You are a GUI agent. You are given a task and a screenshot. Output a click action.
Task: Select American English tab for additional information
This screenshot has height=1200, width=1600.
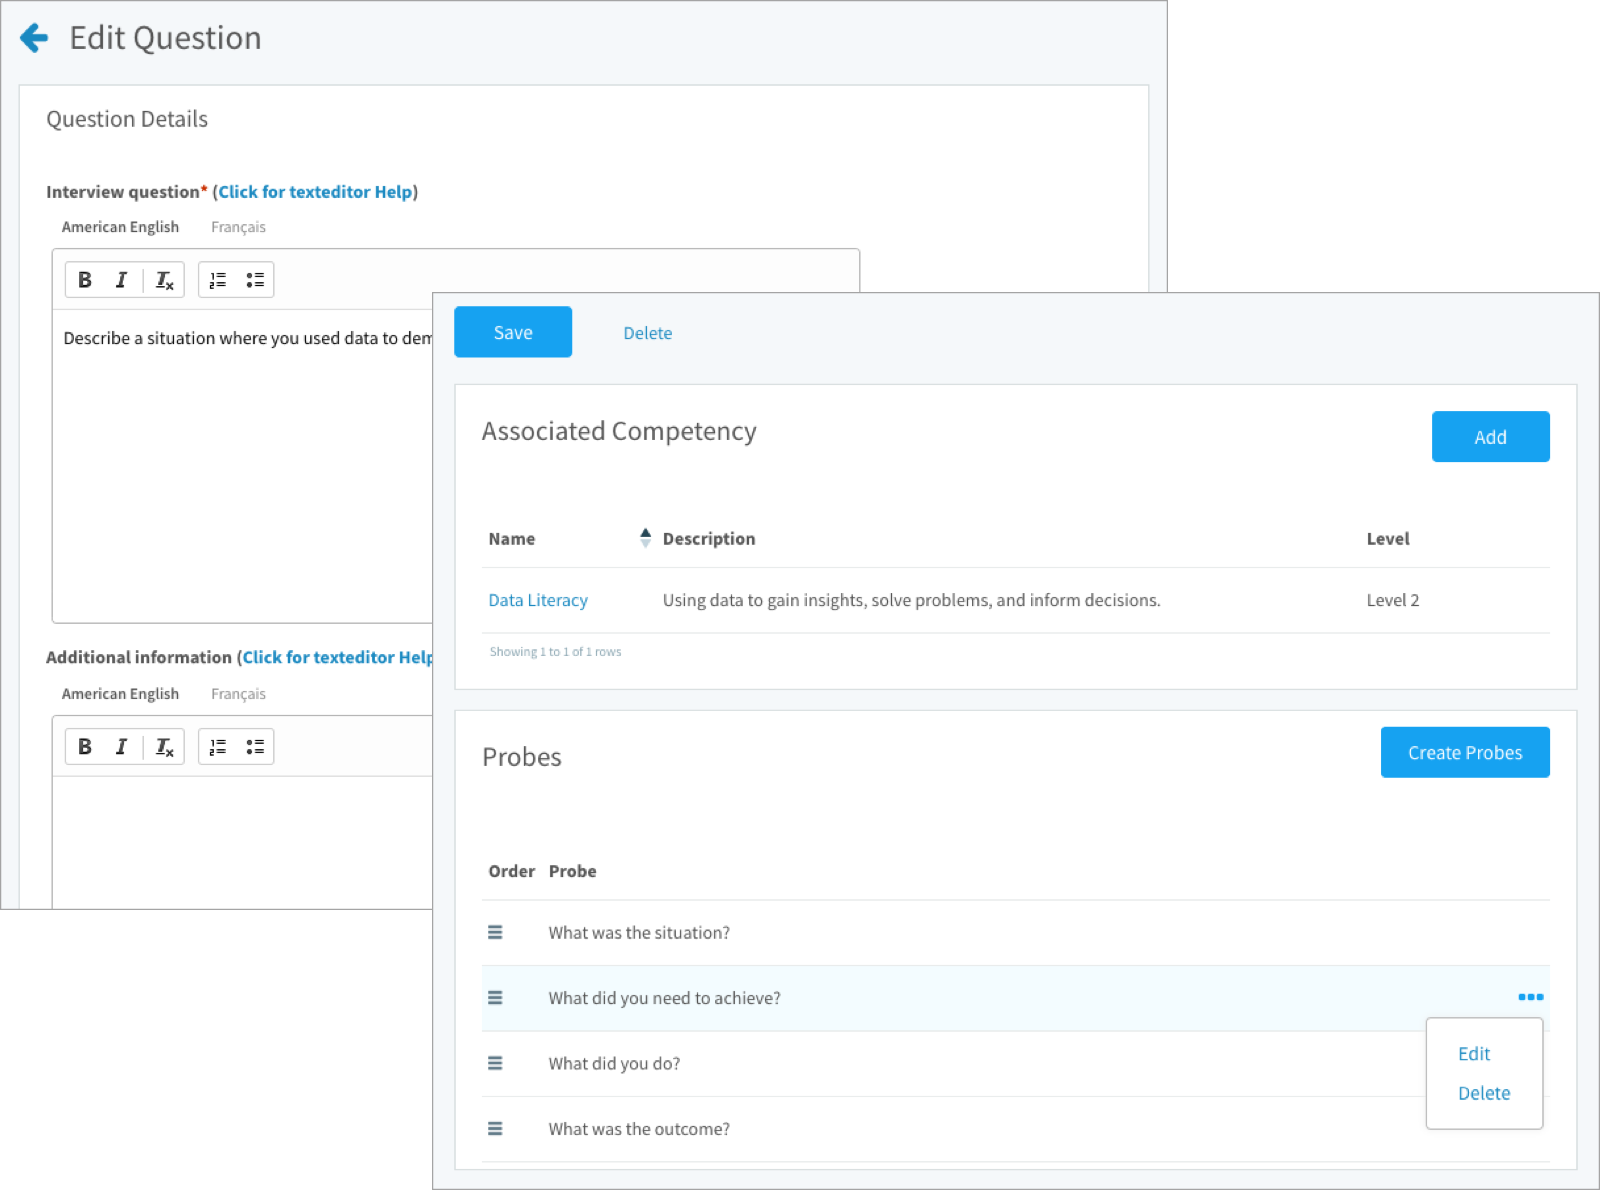120,694
